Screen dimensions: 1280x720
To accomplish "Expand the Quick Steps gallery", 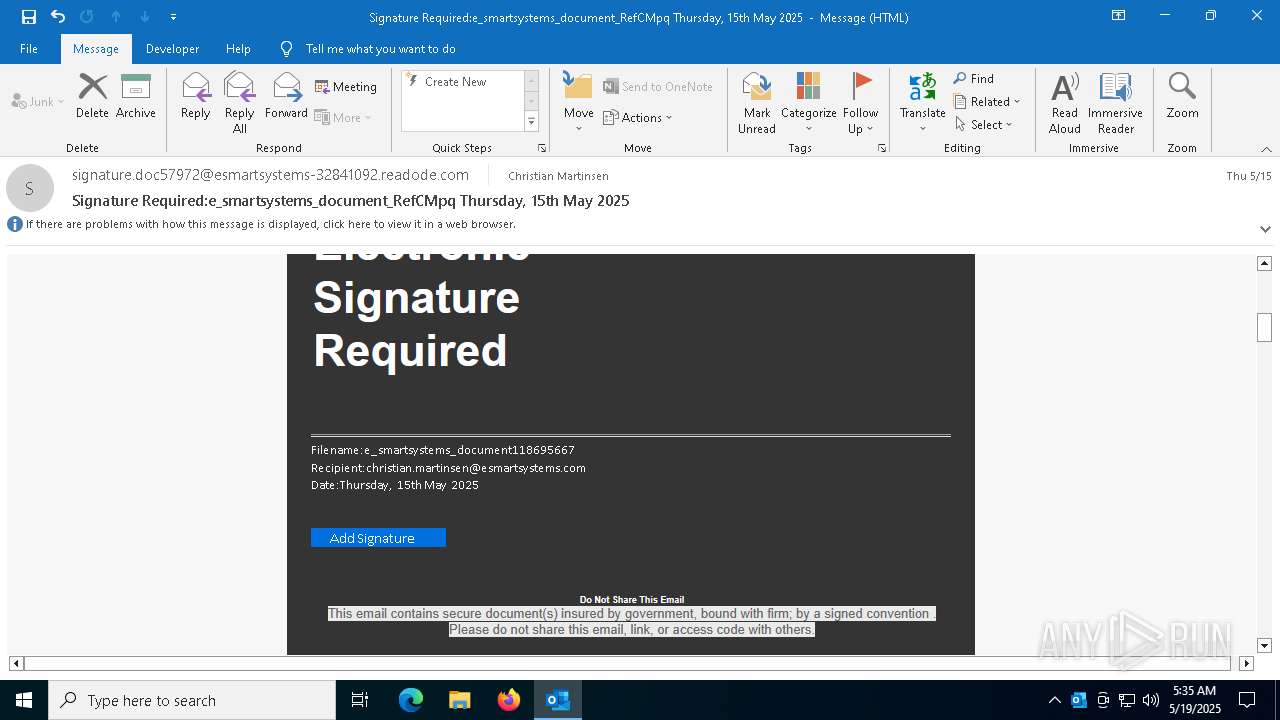I will pyautogui.click(x=531, y=122).
